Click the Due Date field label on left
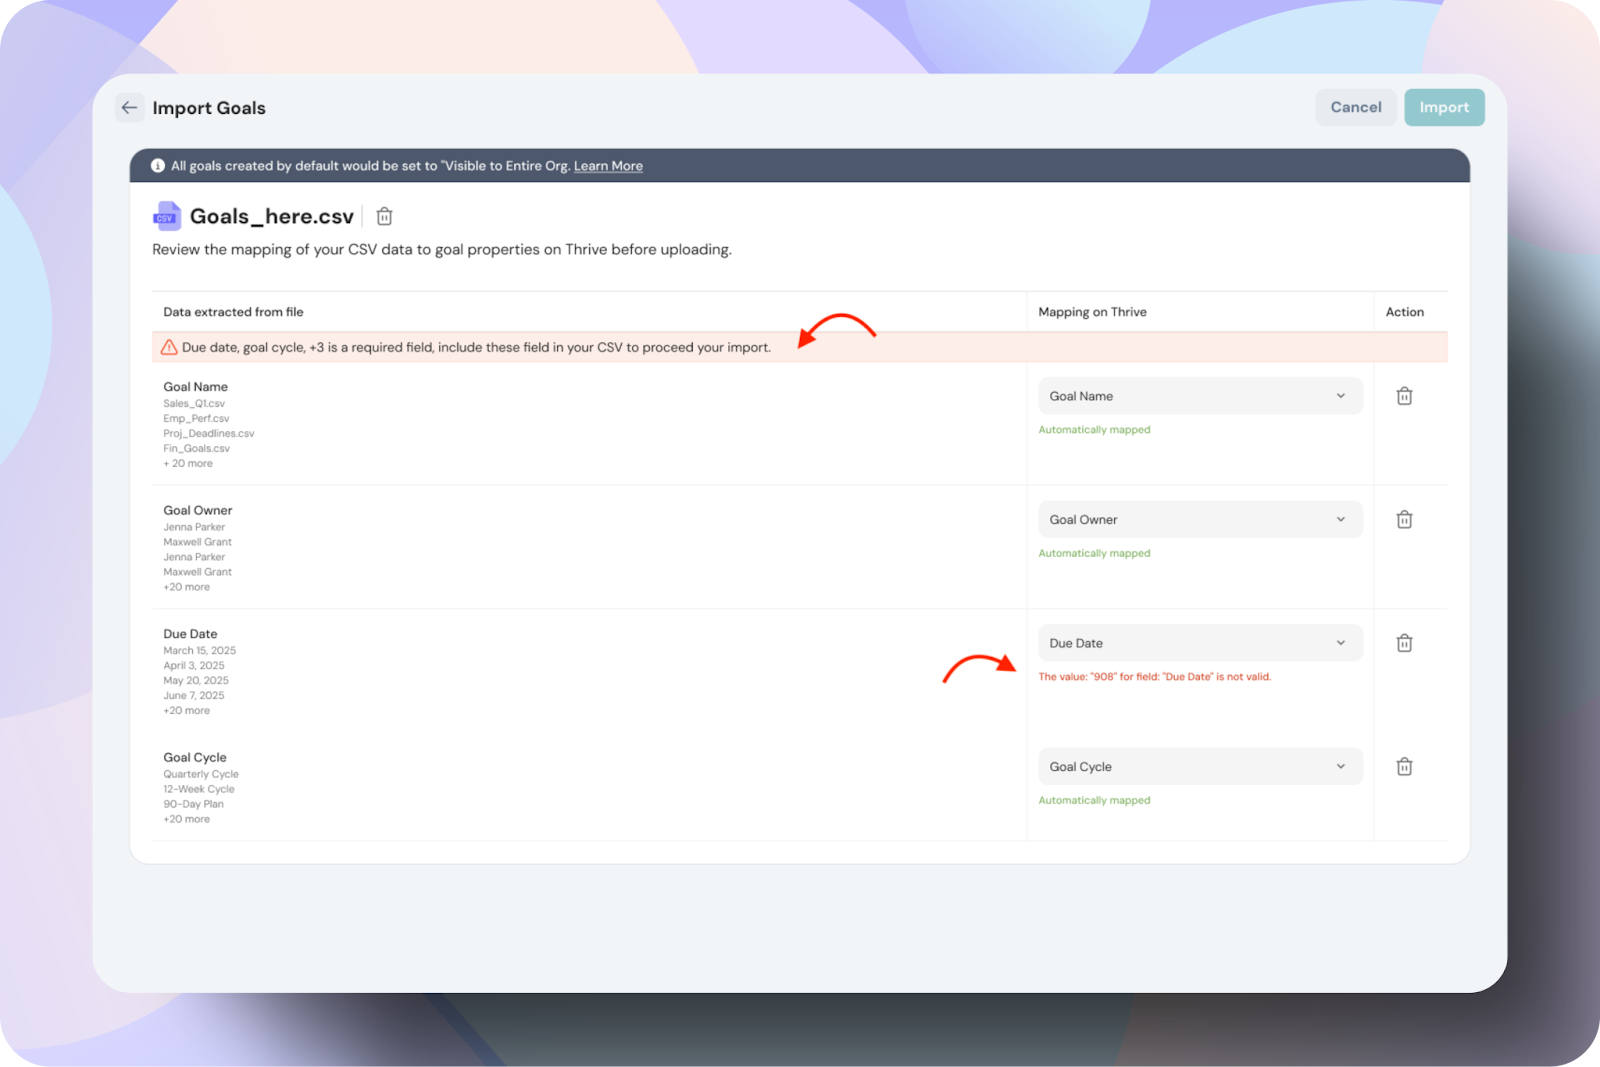 tap(190, 634)
